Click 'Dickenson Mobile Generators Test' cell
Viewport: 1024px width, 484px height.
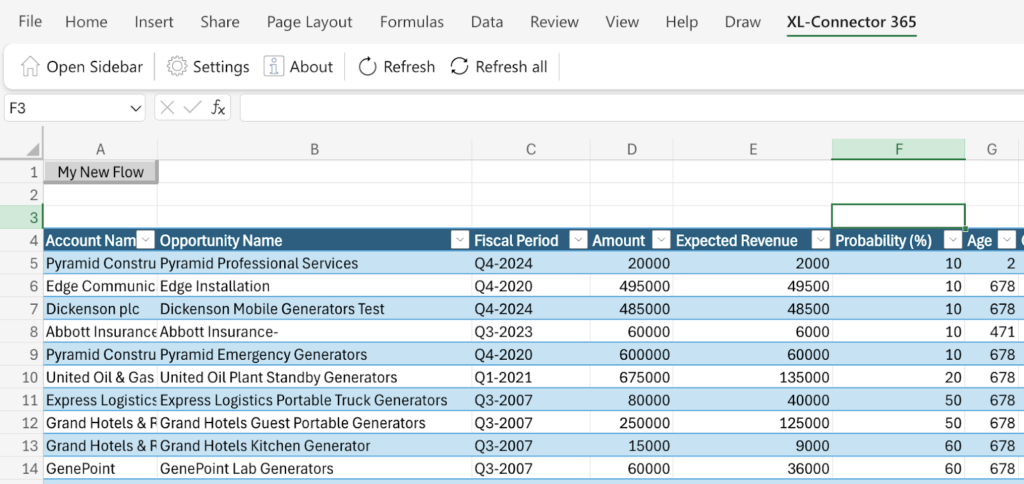[315, 309]
